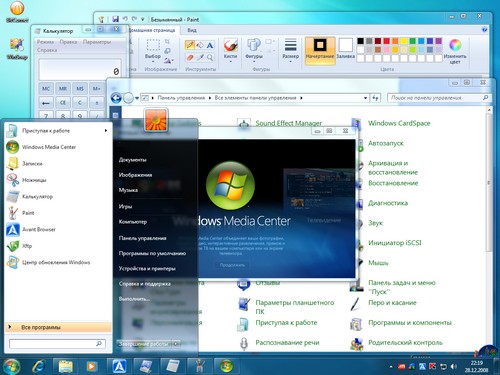Open the Windows CardSpace link
The image size is (500, 375).
pyautogui.click(x=399, y=123)
